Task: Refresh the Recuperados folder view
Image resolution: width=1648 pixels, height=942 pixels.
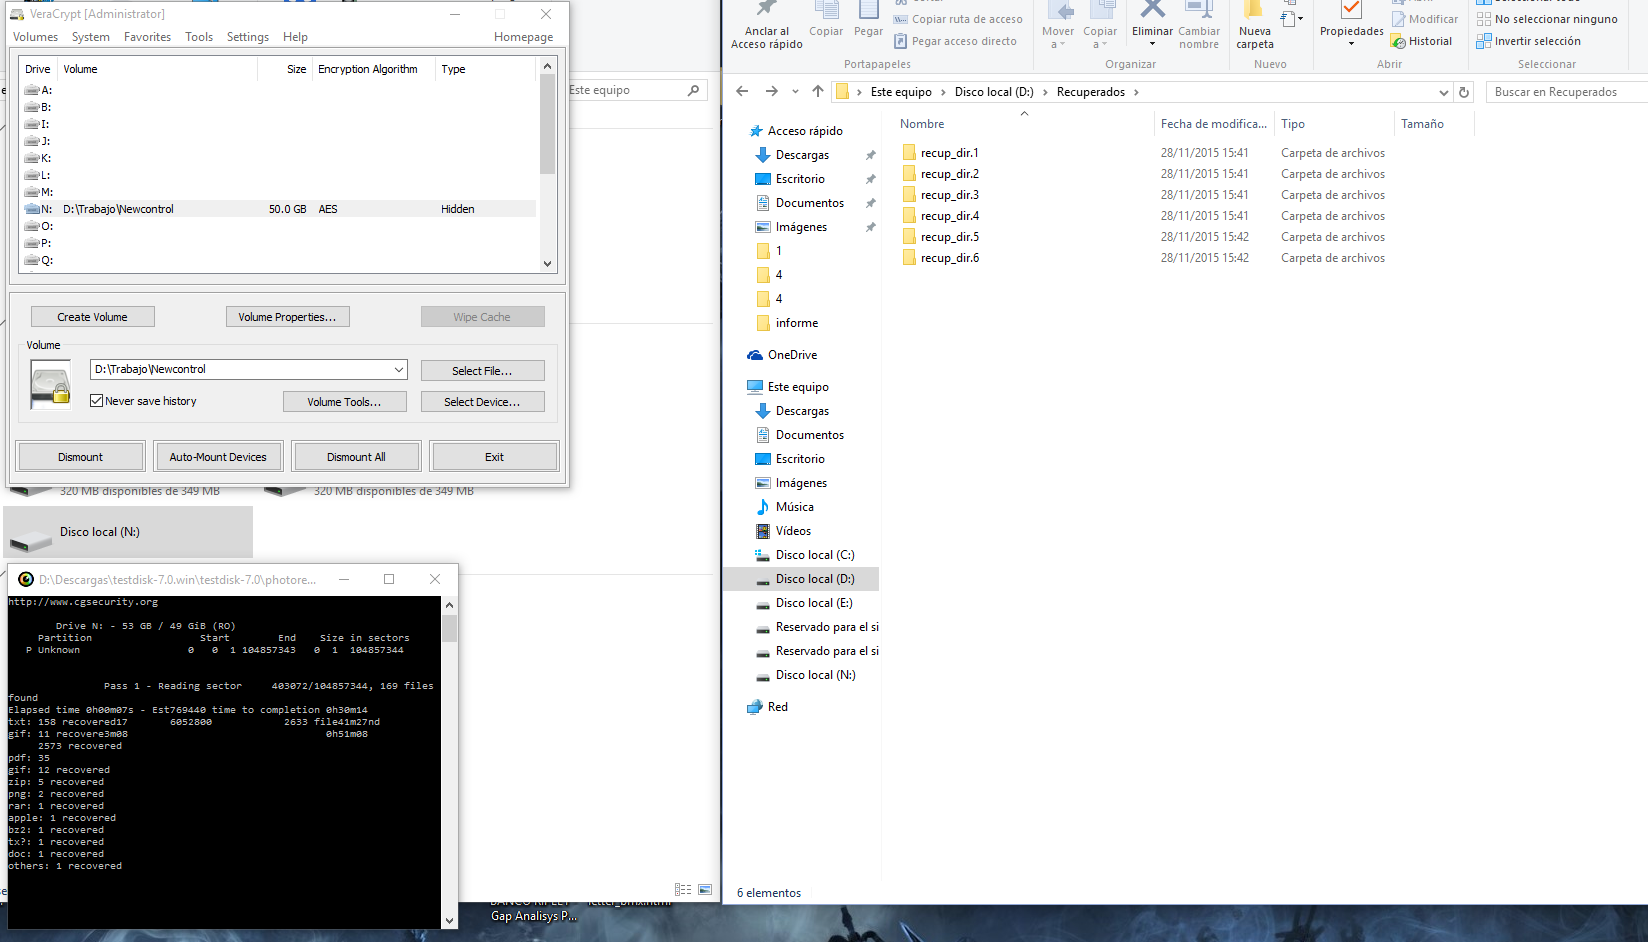Action: pos(1464,92)
